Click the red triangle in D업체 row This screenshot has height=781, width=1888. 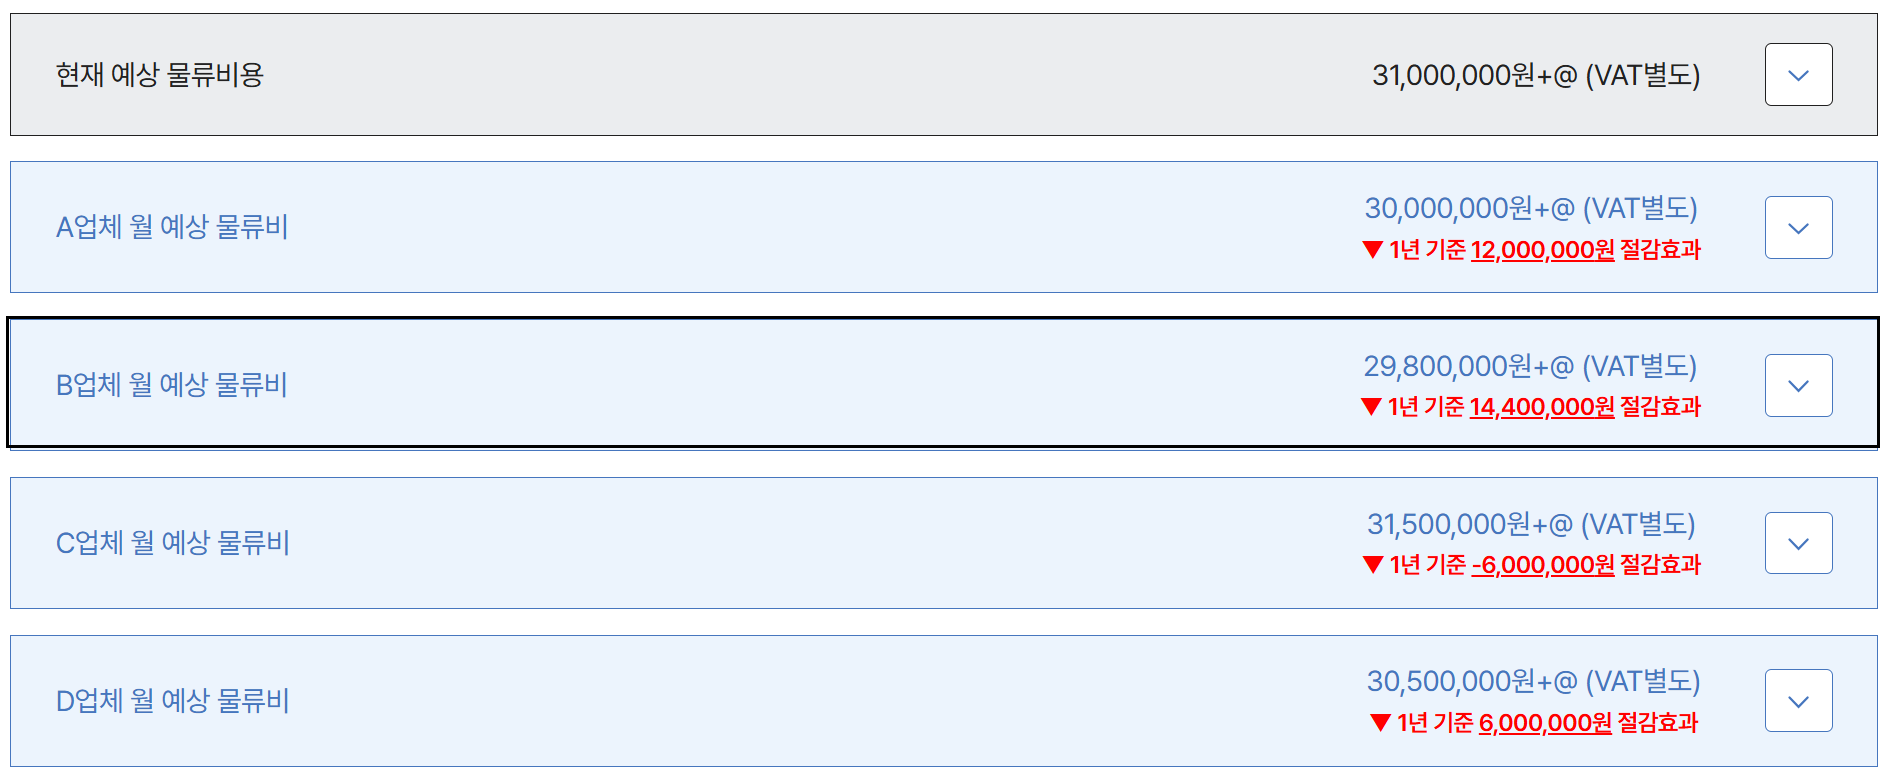tap(1381, 723)
